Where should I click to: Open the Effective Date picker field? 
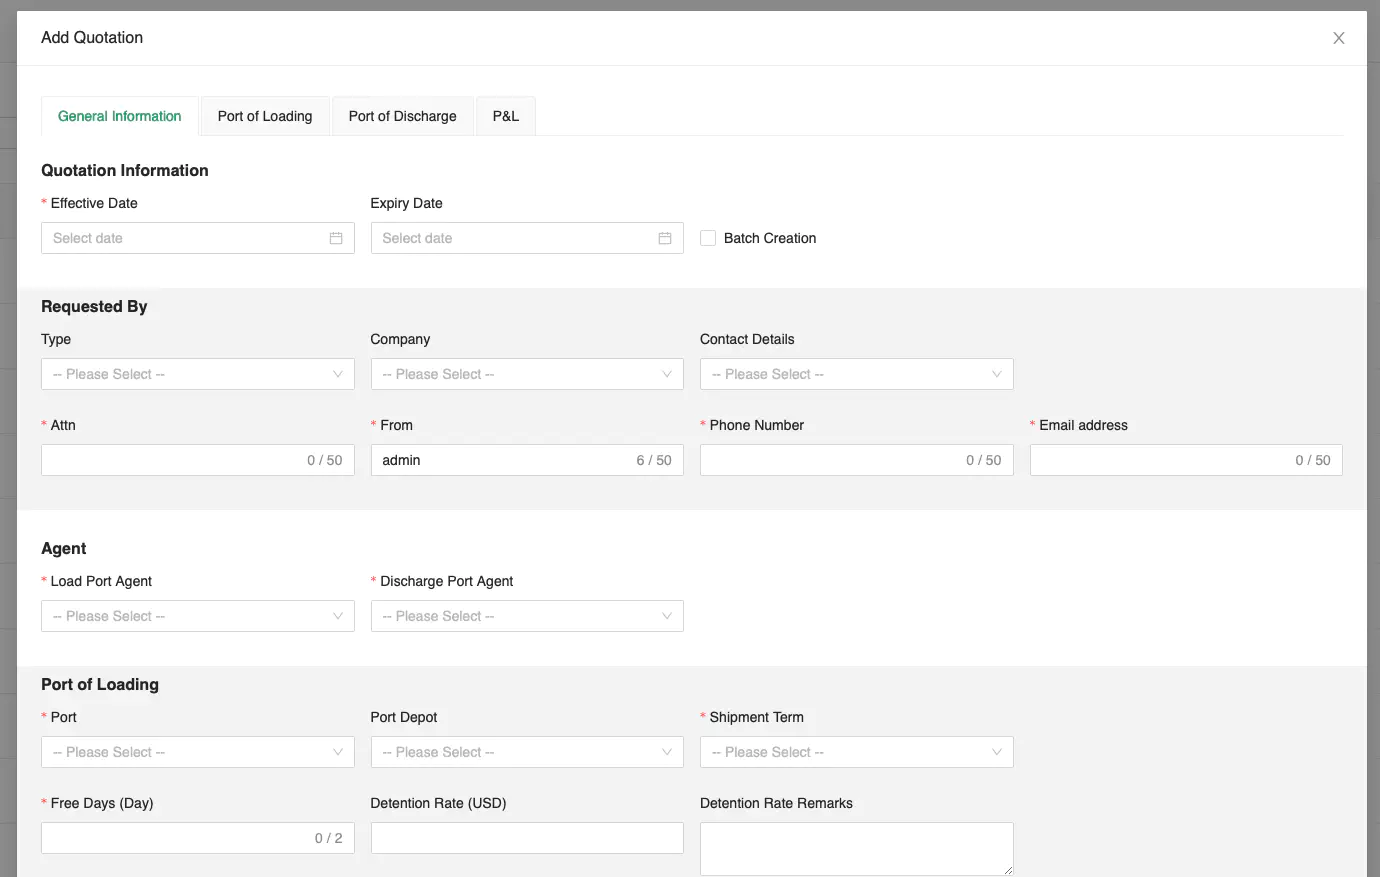pyautogui.click(x=198, y=238)
